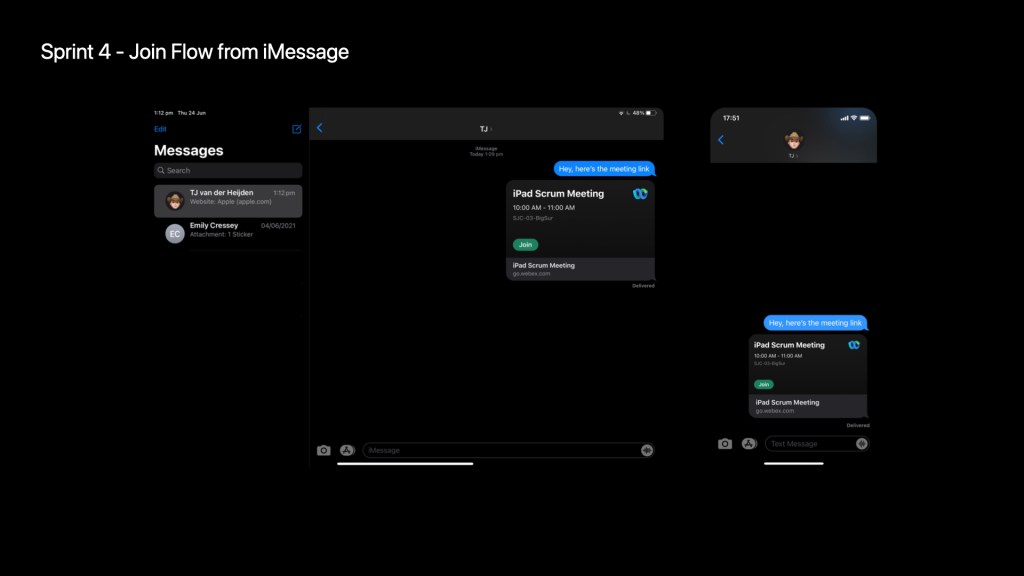The width and height of the screenshot is (1024, 576).
Task: Open the go.webex.com link preview on iPad
Action: (x=580, y=269)
